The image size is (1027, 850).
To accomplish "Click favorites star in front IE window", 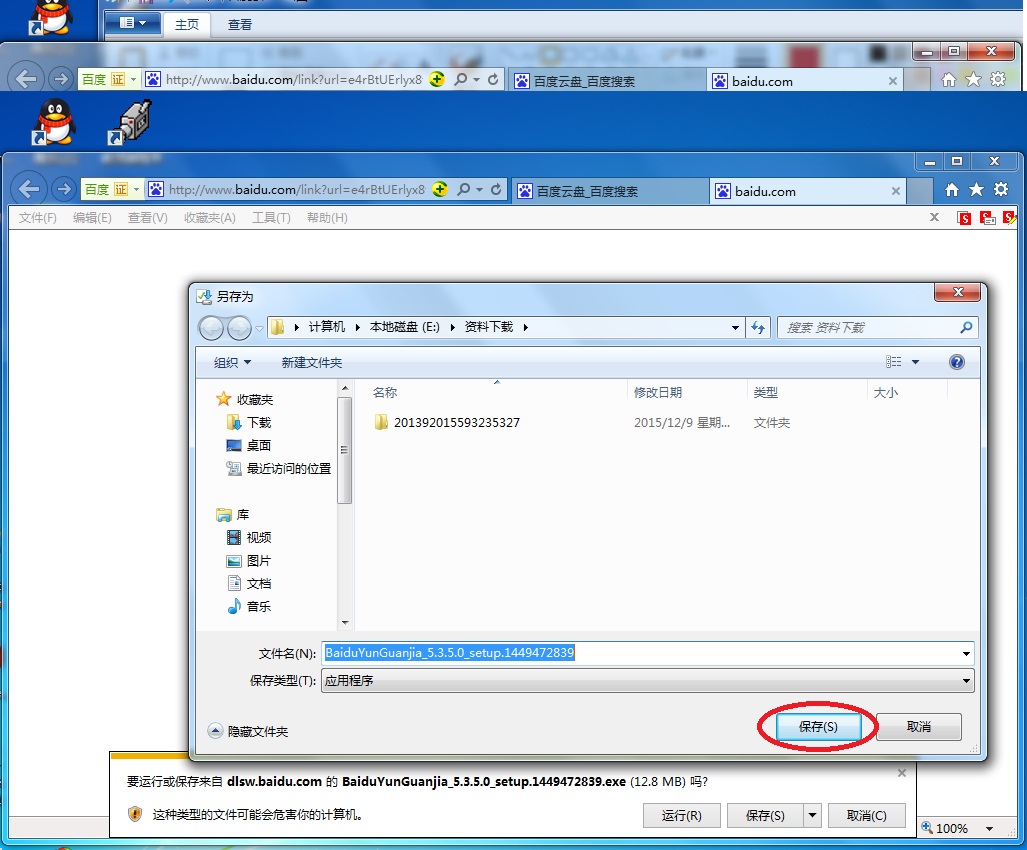I will 976,190.
